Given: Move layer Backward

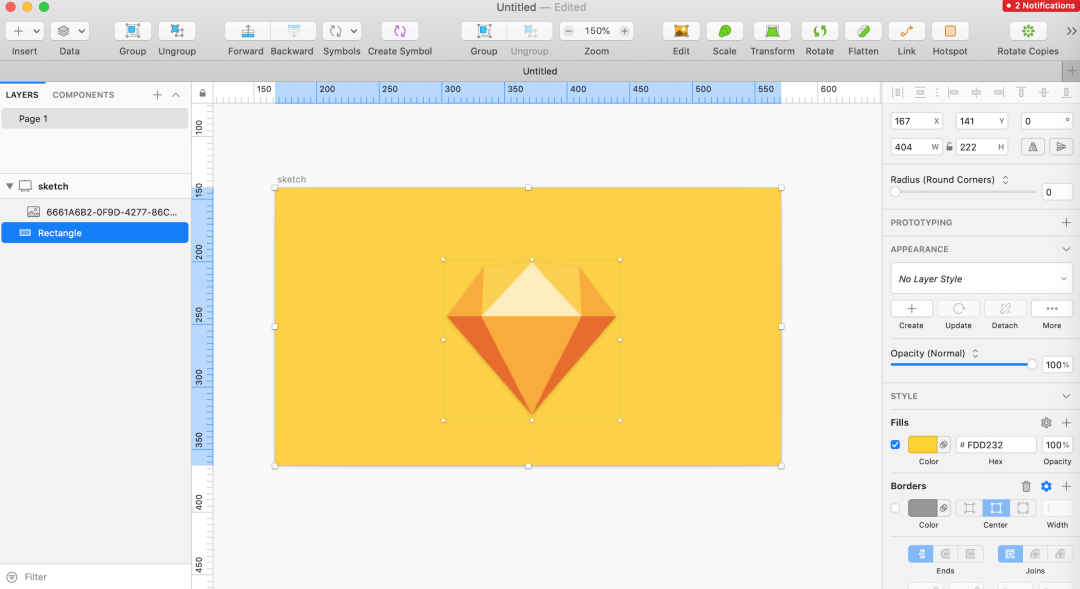Looking at the screenshot, I should pos(293,31).
